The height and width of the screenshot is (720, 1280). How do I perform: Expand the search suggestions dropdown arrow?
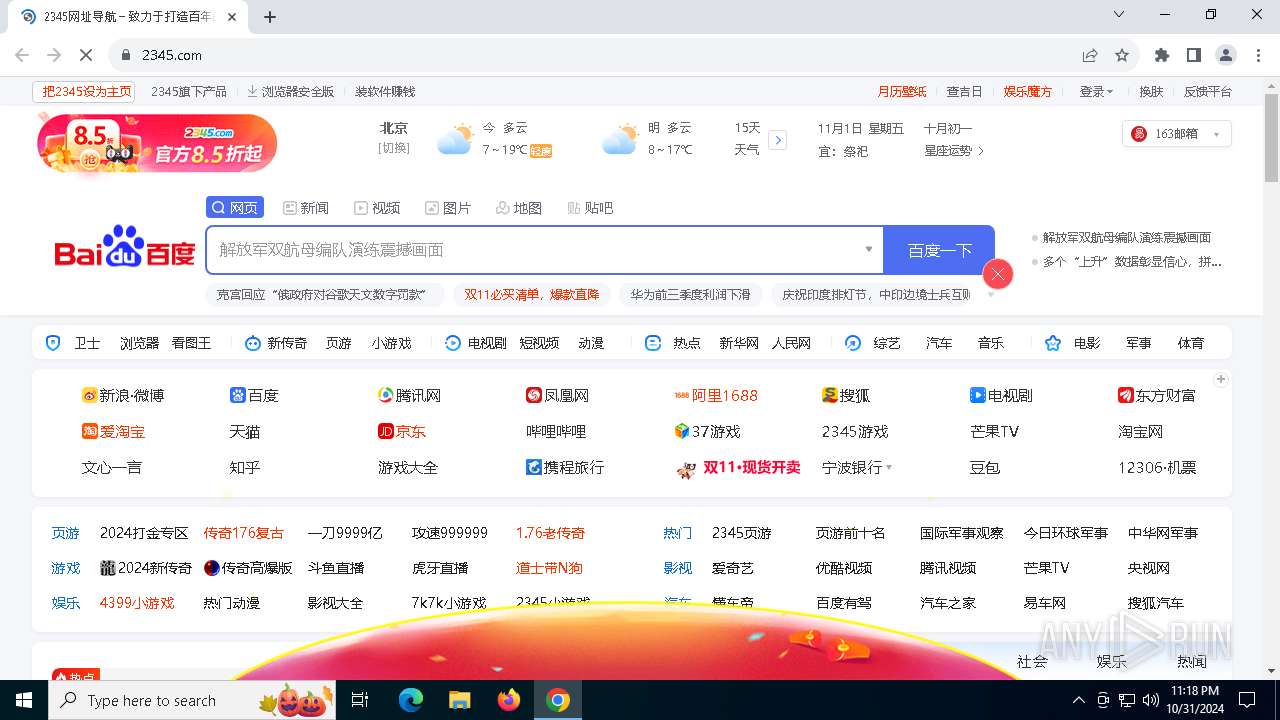pyautogui.click(x=868, y=250)
